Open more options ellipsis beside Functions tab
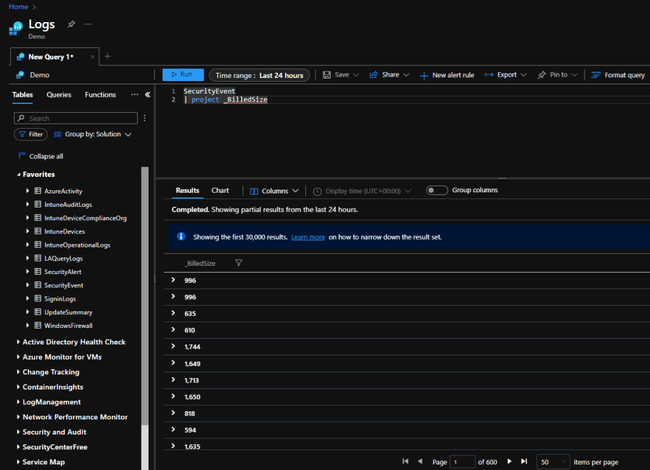Image resolution: width=650 pixels, height=470 pixels. (134, 95)
